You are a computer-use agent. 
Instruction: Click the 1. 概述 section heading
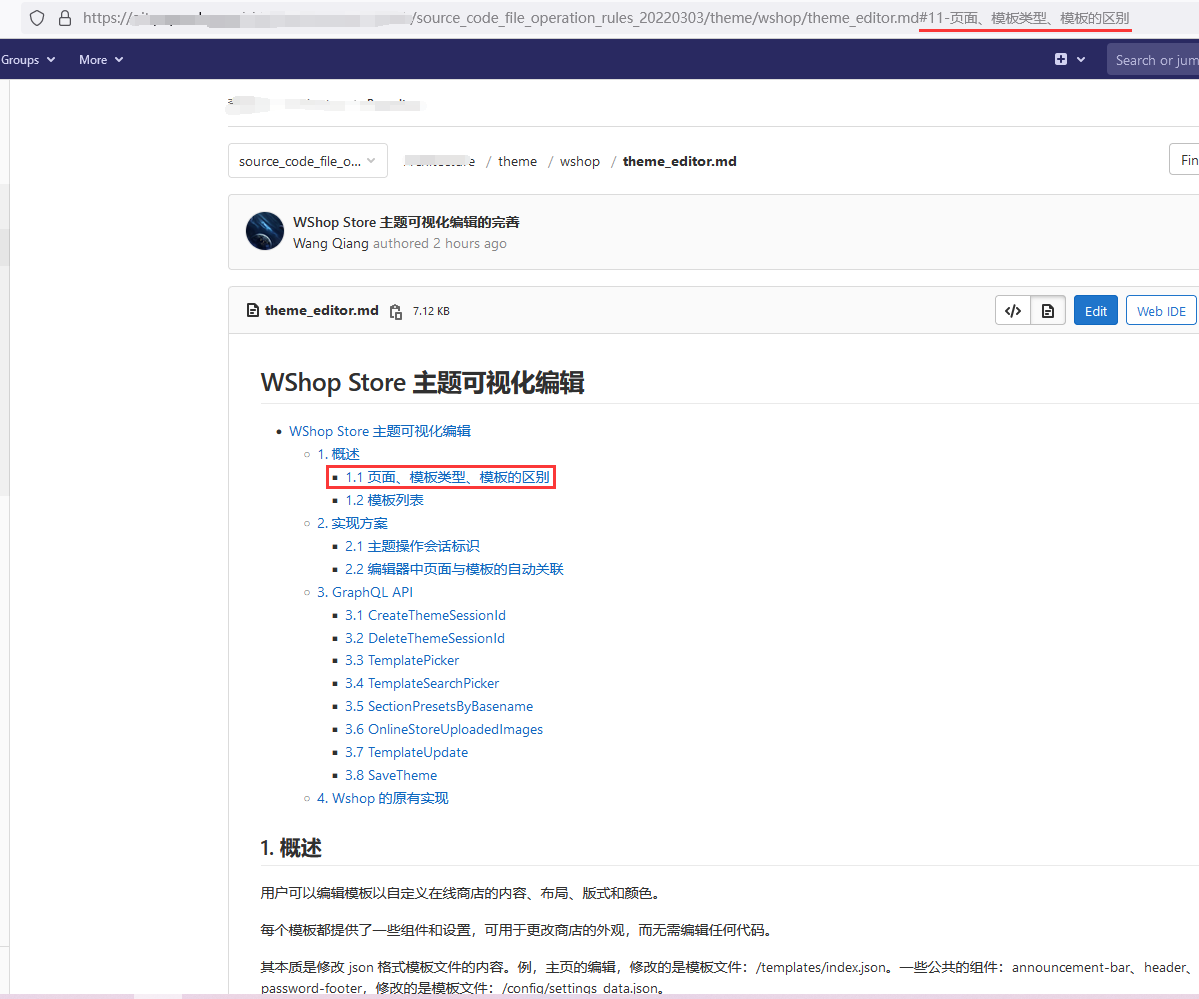pyautogui.click(x=291, y=848)
